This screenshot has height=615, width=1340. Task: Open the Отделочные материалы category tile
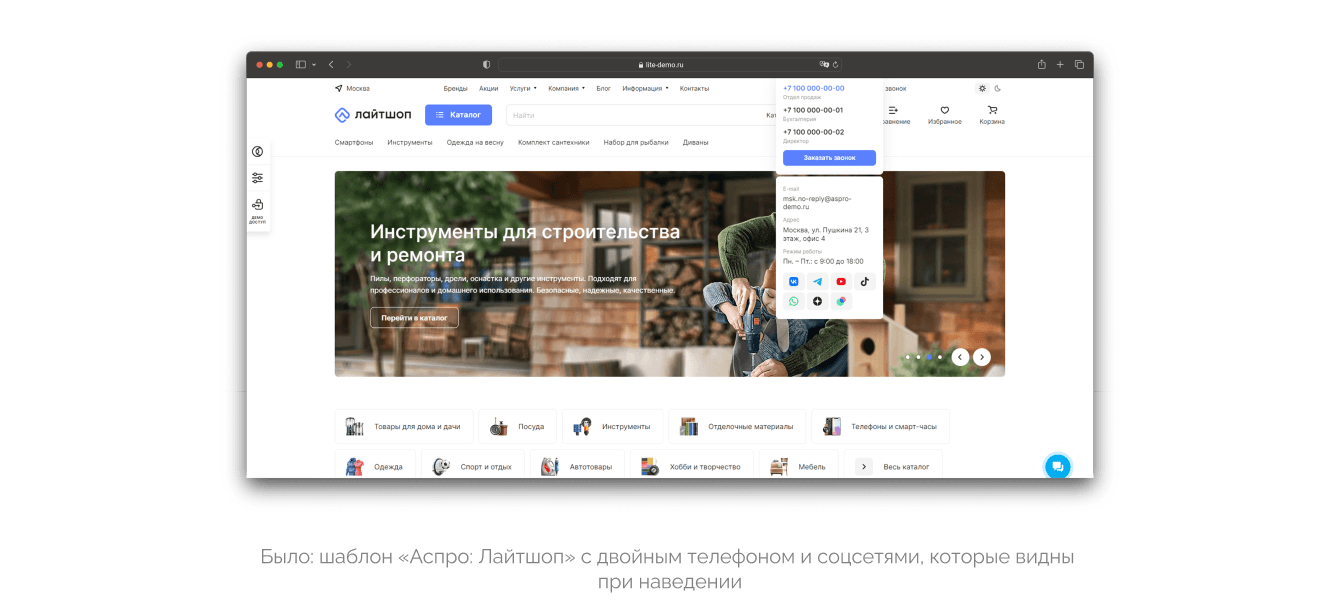point(737,426)
